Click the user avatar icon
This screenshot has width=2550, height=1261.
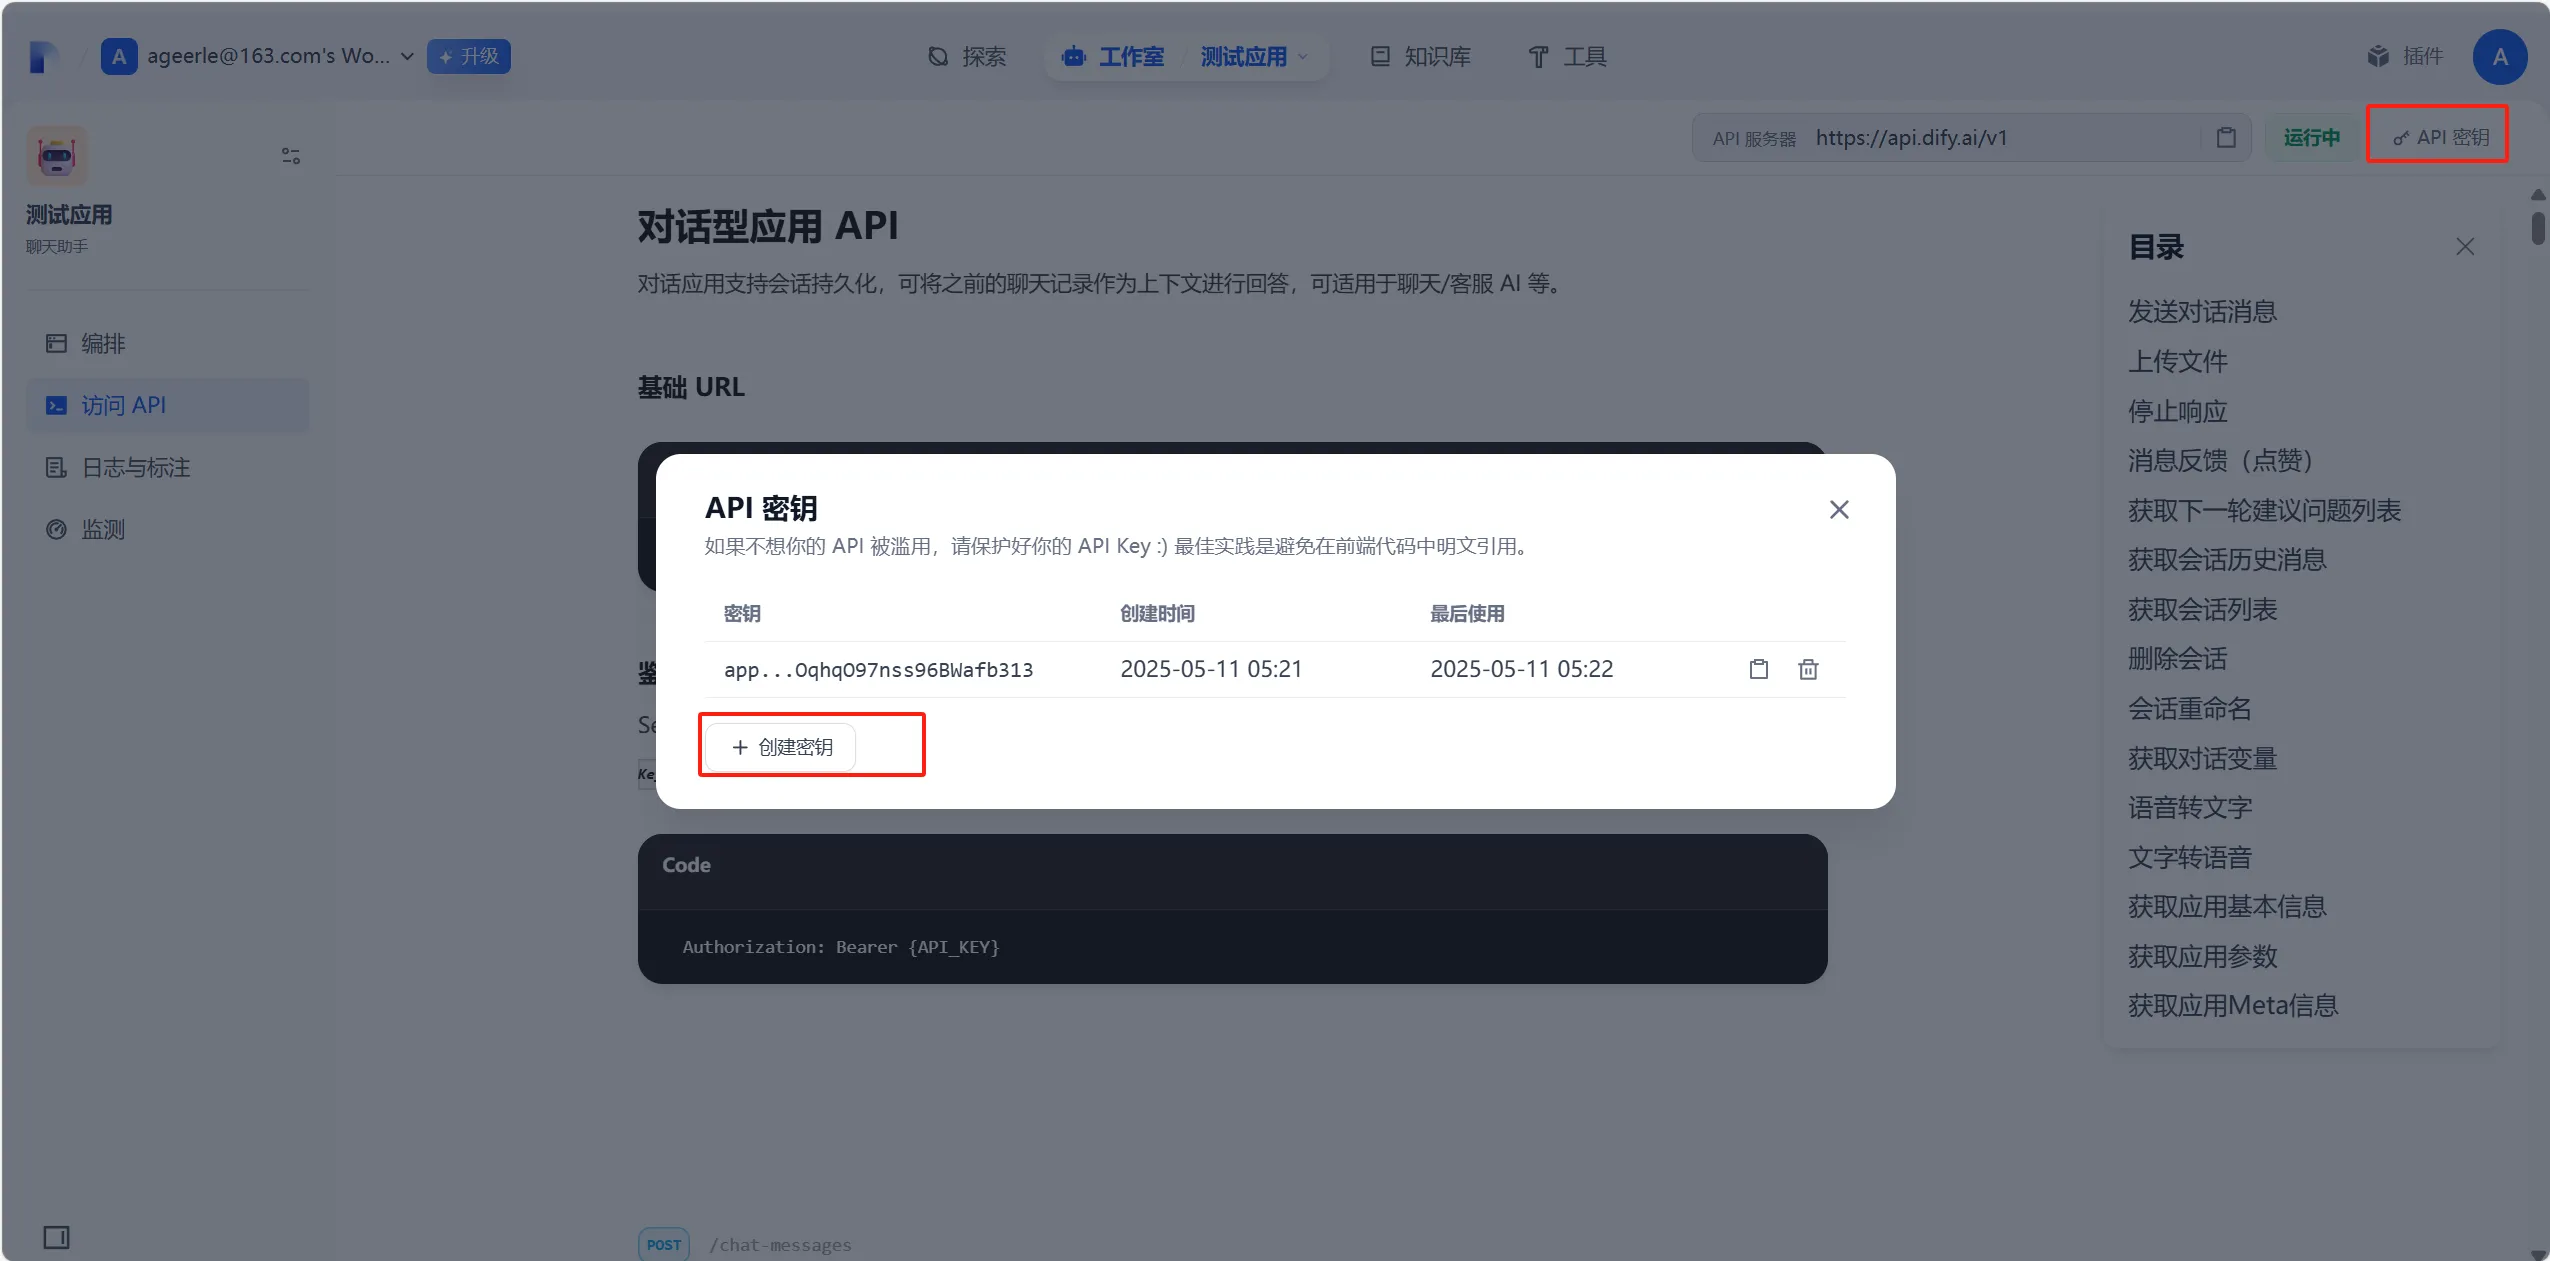coord(2499,57)
